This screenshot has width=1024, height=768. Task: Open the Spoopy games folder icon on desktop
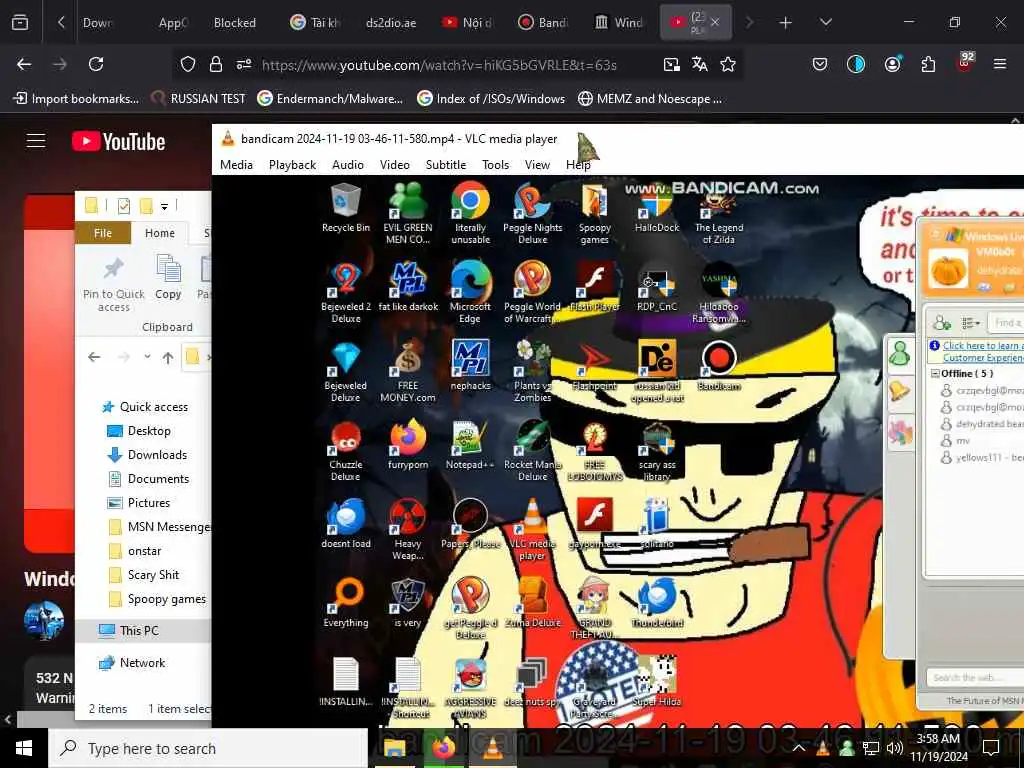pos(594,213)
